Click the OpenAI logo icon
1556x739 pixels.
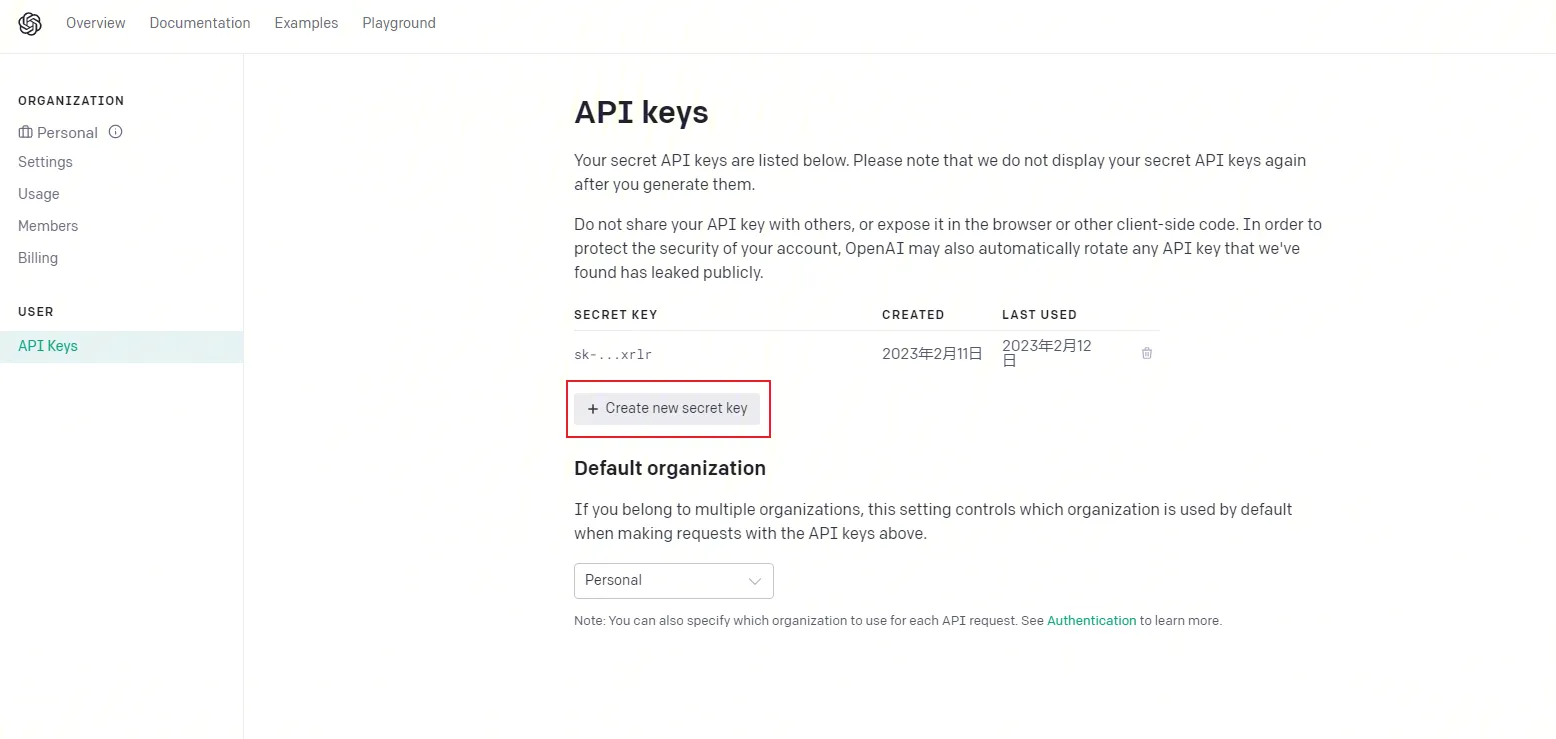(30, 23)
